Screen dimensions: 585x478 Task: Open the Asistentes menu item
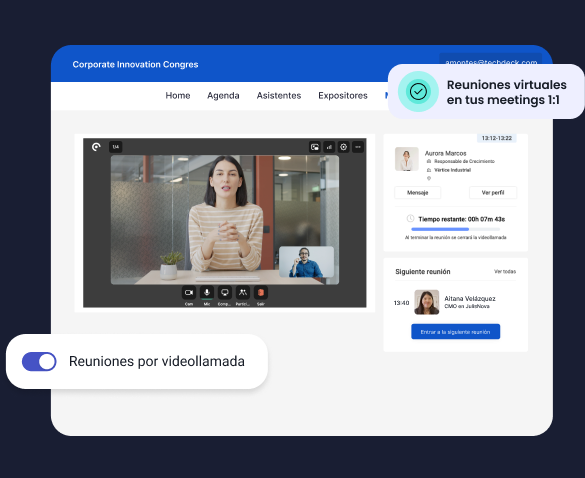[x=279, y=96]
